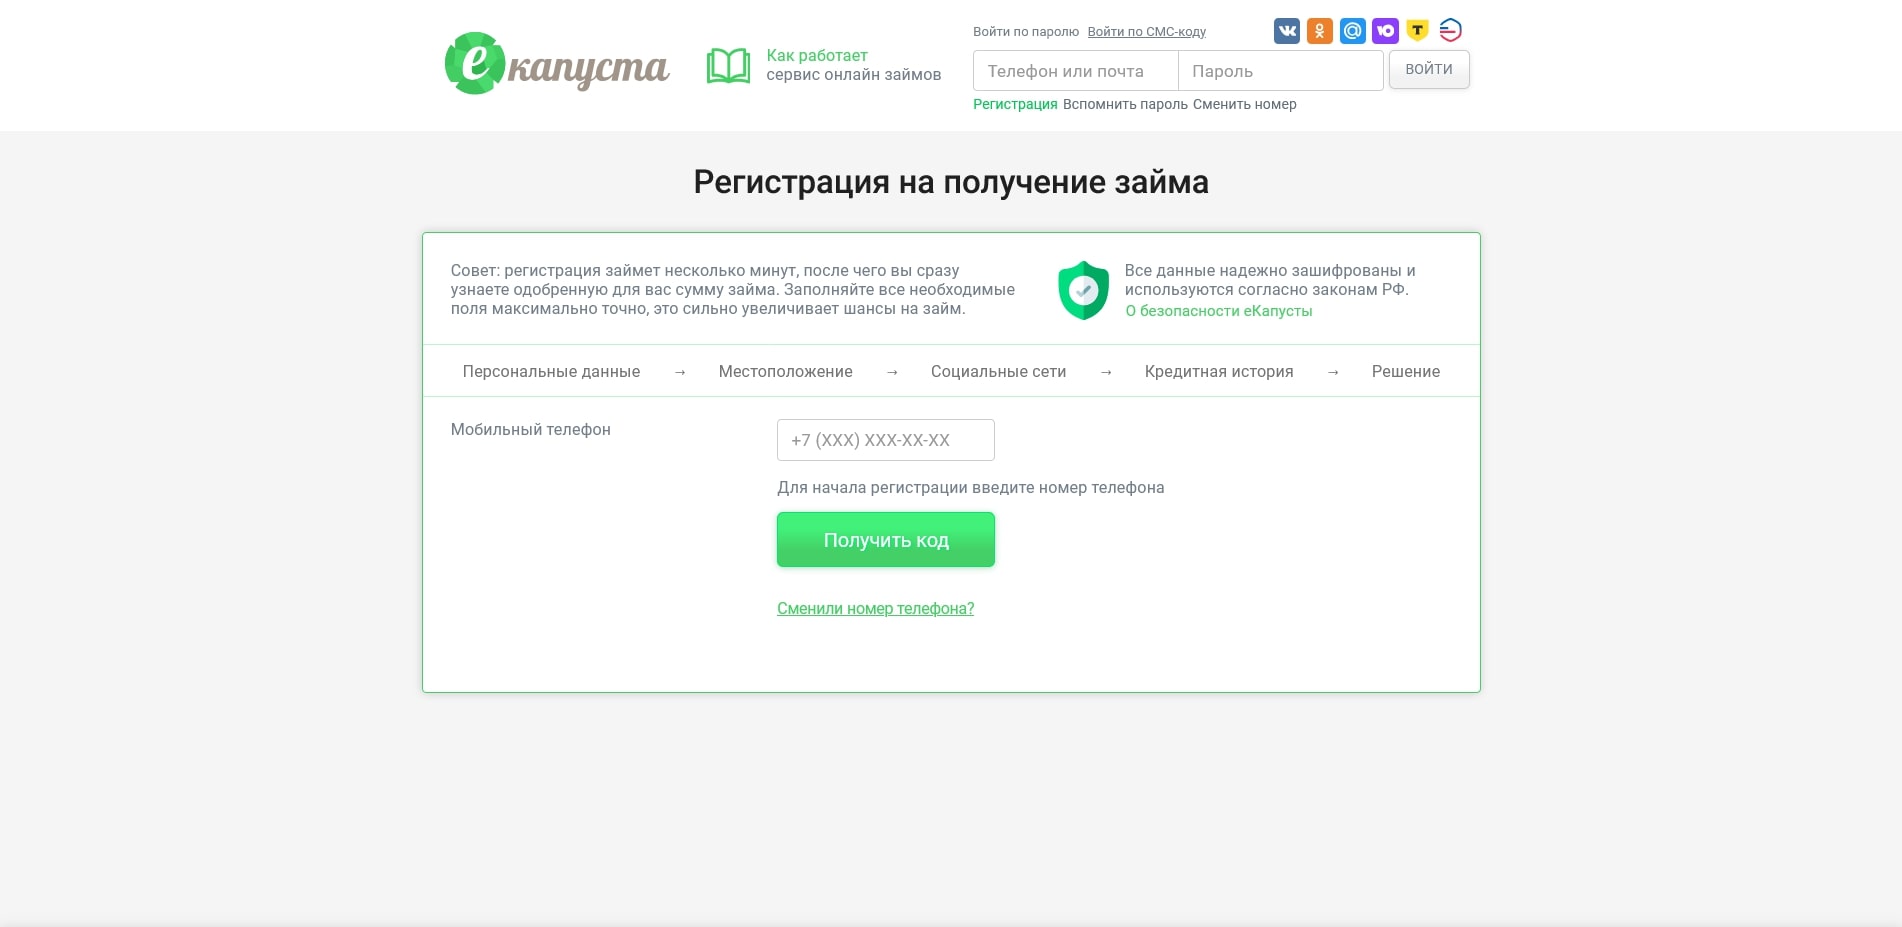Log in with the Mail.ru @ icon
The width and height of the screenshot is (1902, 927).
click(x=1353, y=31)
